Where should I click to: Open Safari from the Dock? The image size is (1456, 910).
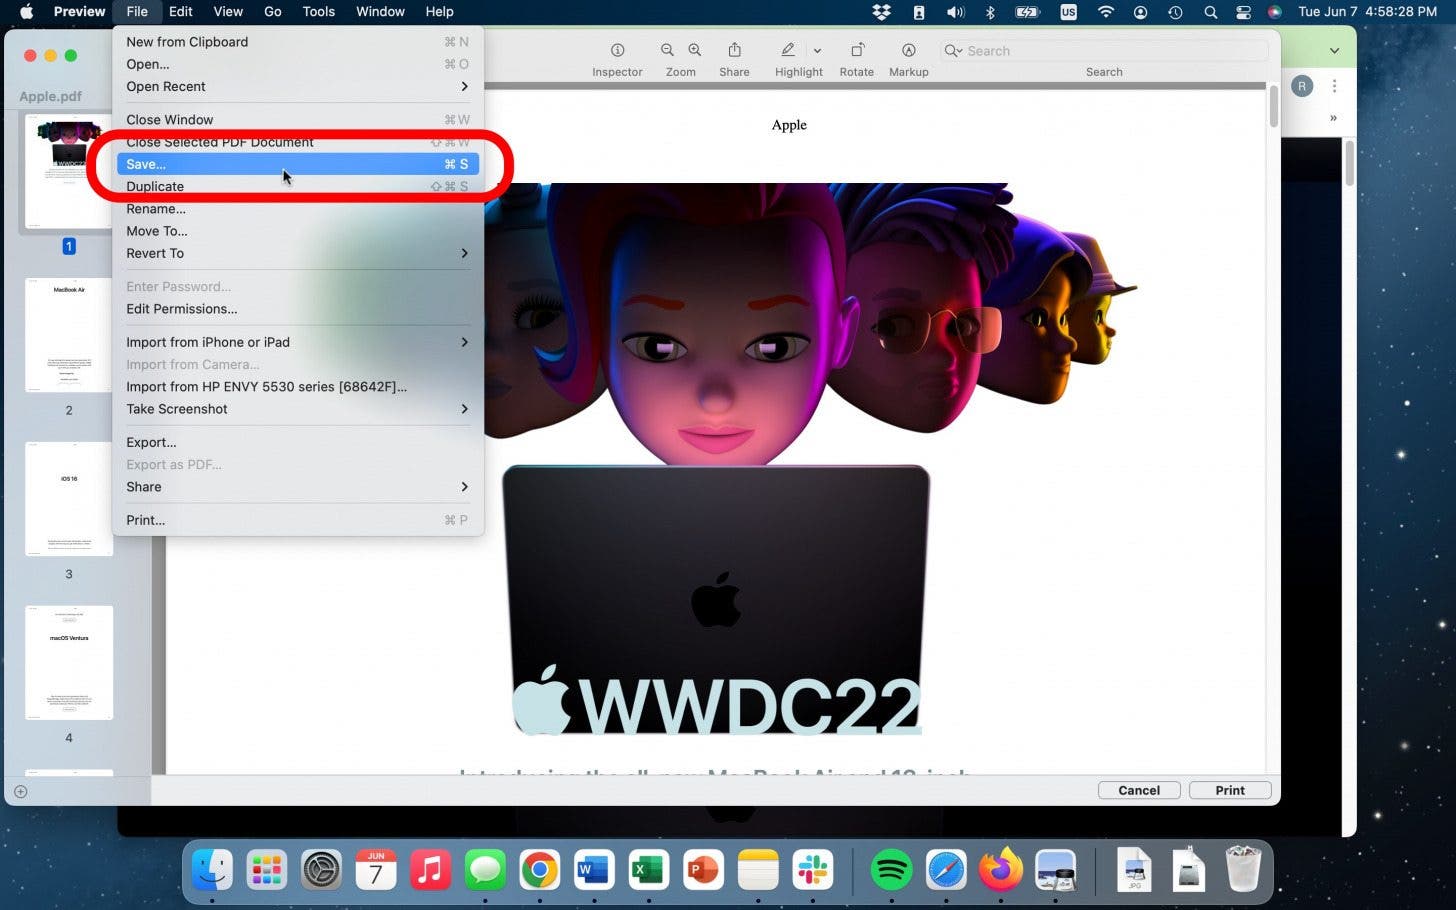[x=946, y=870]
